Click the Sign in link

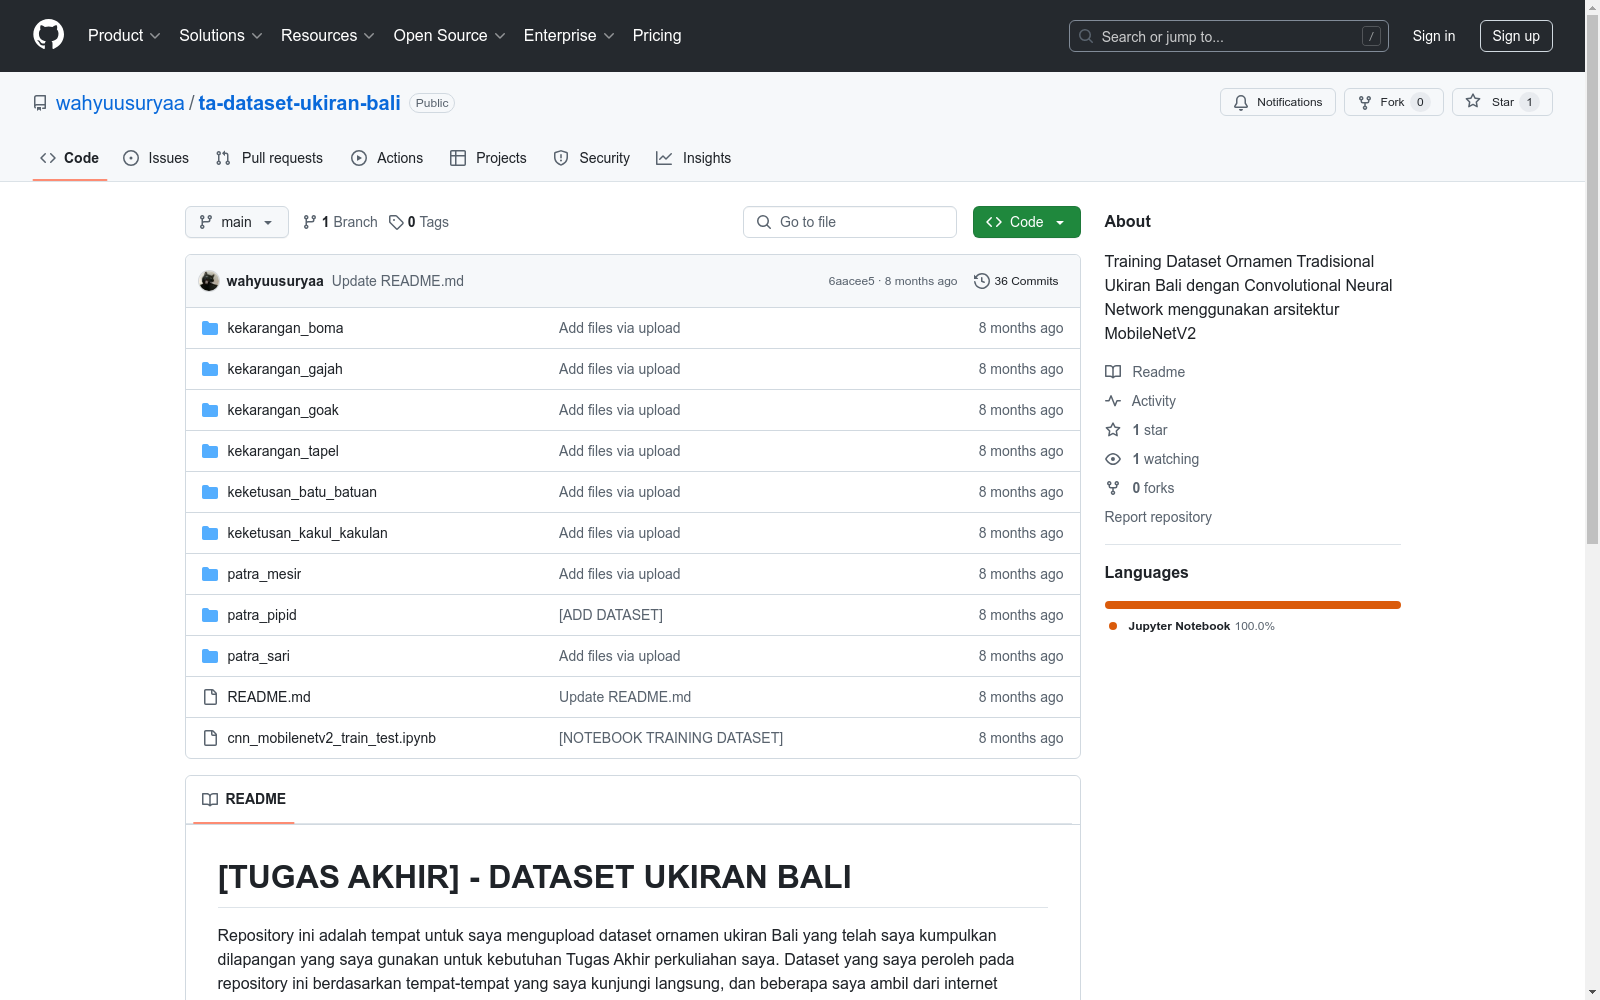coord(1434,36)
